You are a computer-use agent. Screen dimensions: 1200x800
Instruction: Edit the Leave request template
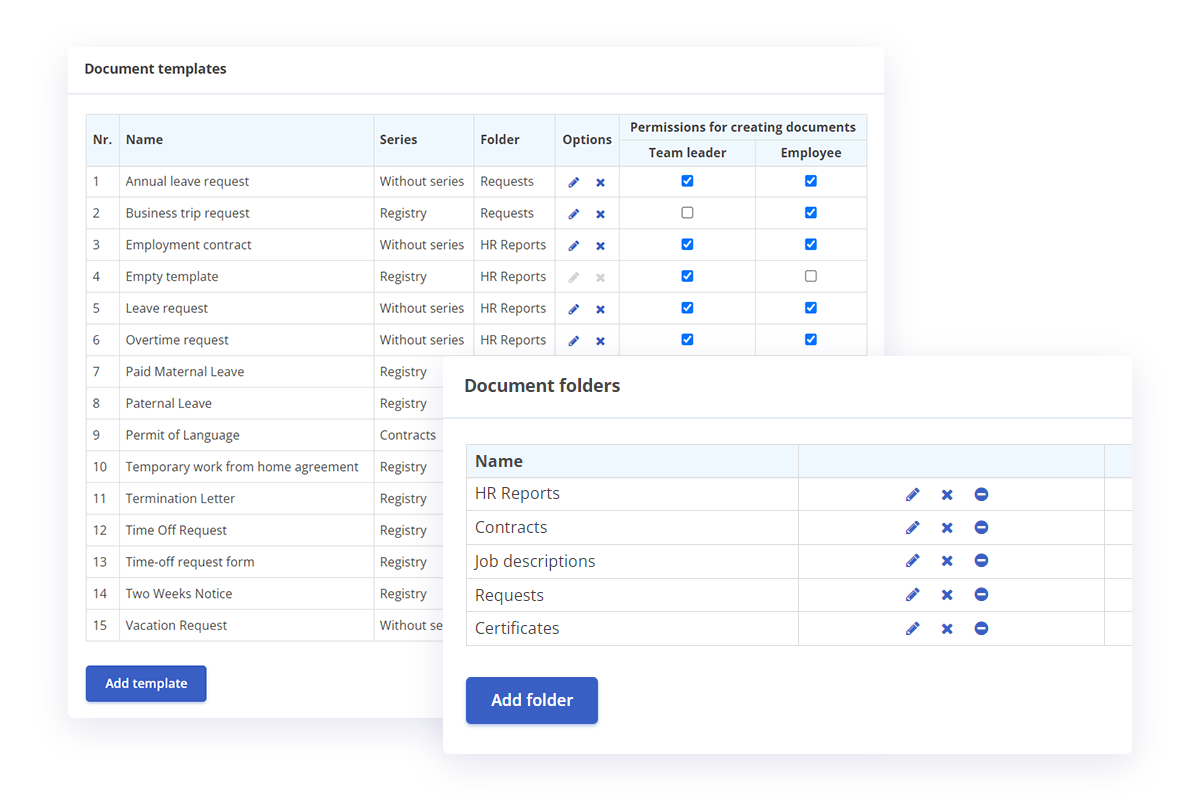tap(574, 309)
